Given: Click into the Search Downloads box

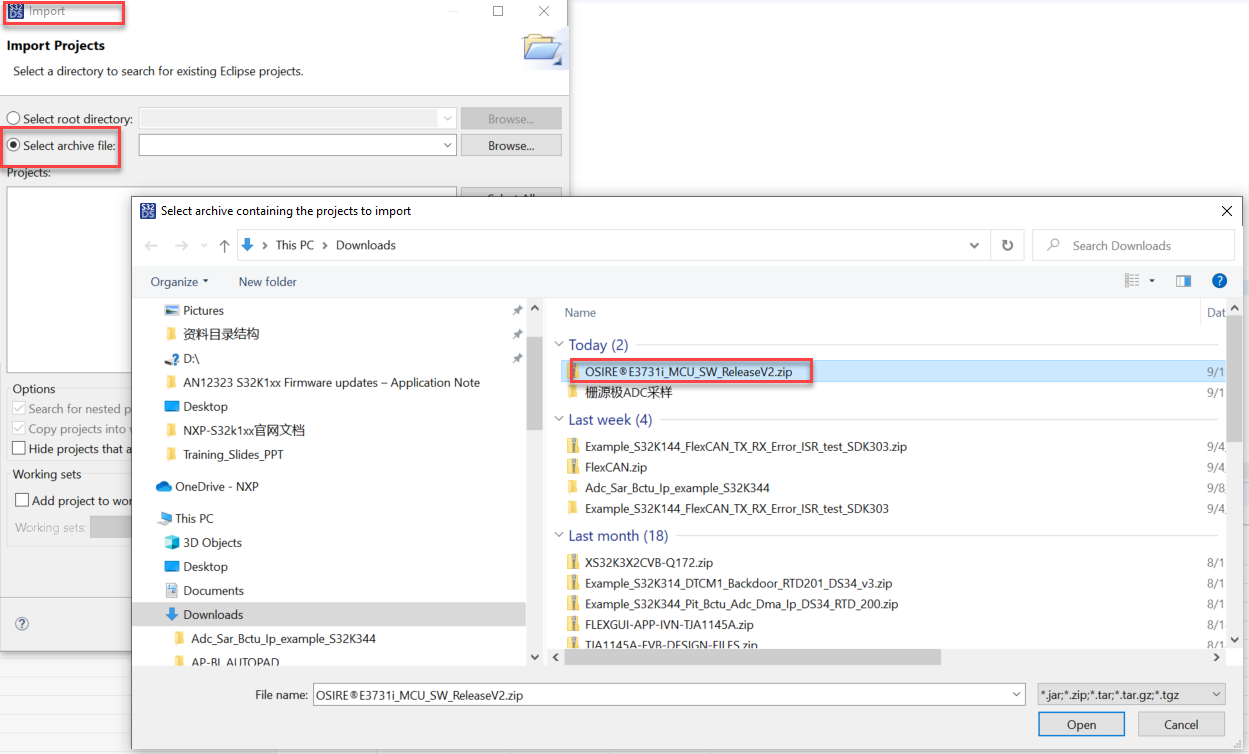Looking at the screenshot, I should click(x=1134, y=245).
